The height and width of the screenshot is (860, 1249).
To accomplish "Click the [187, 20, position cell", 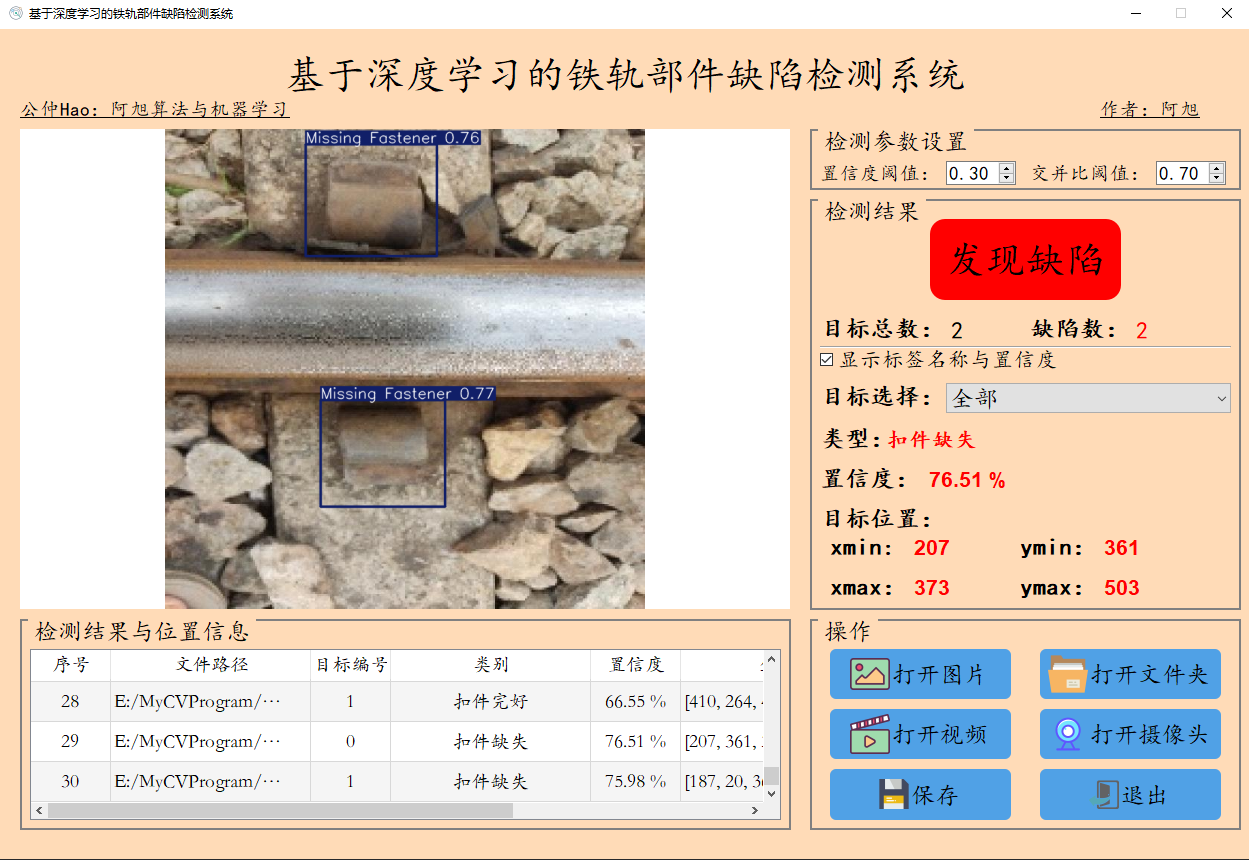I will pos(723,782).
